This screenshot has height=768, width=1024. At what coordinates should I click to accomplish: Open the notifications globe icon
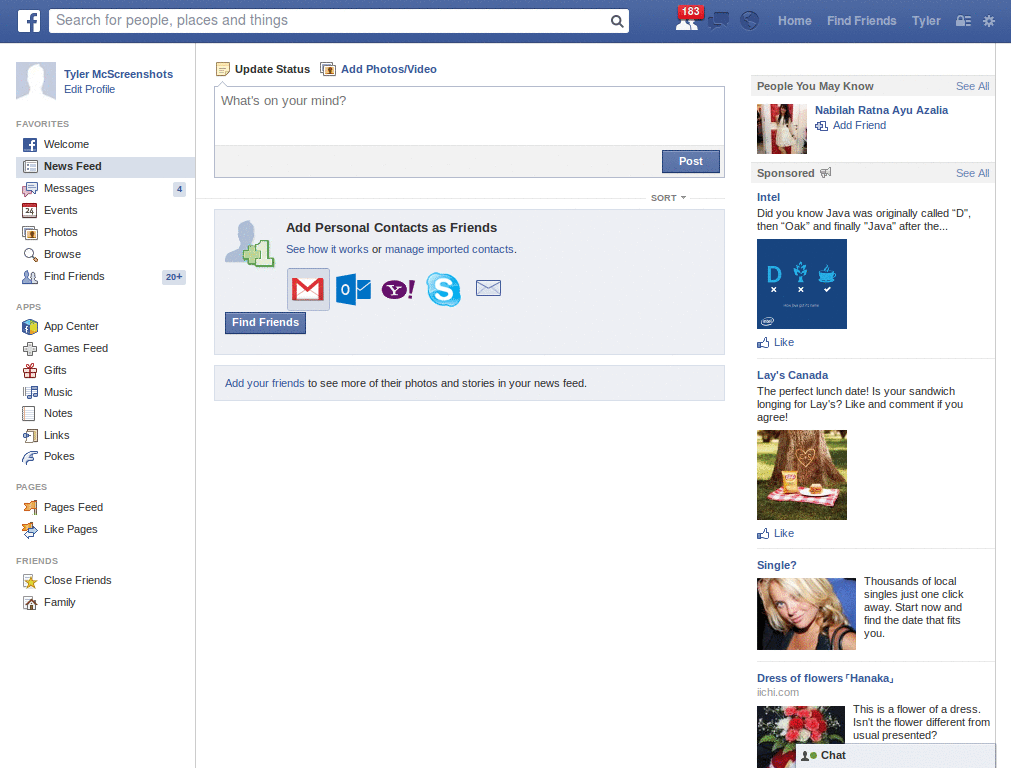click(x=749, y=21)
